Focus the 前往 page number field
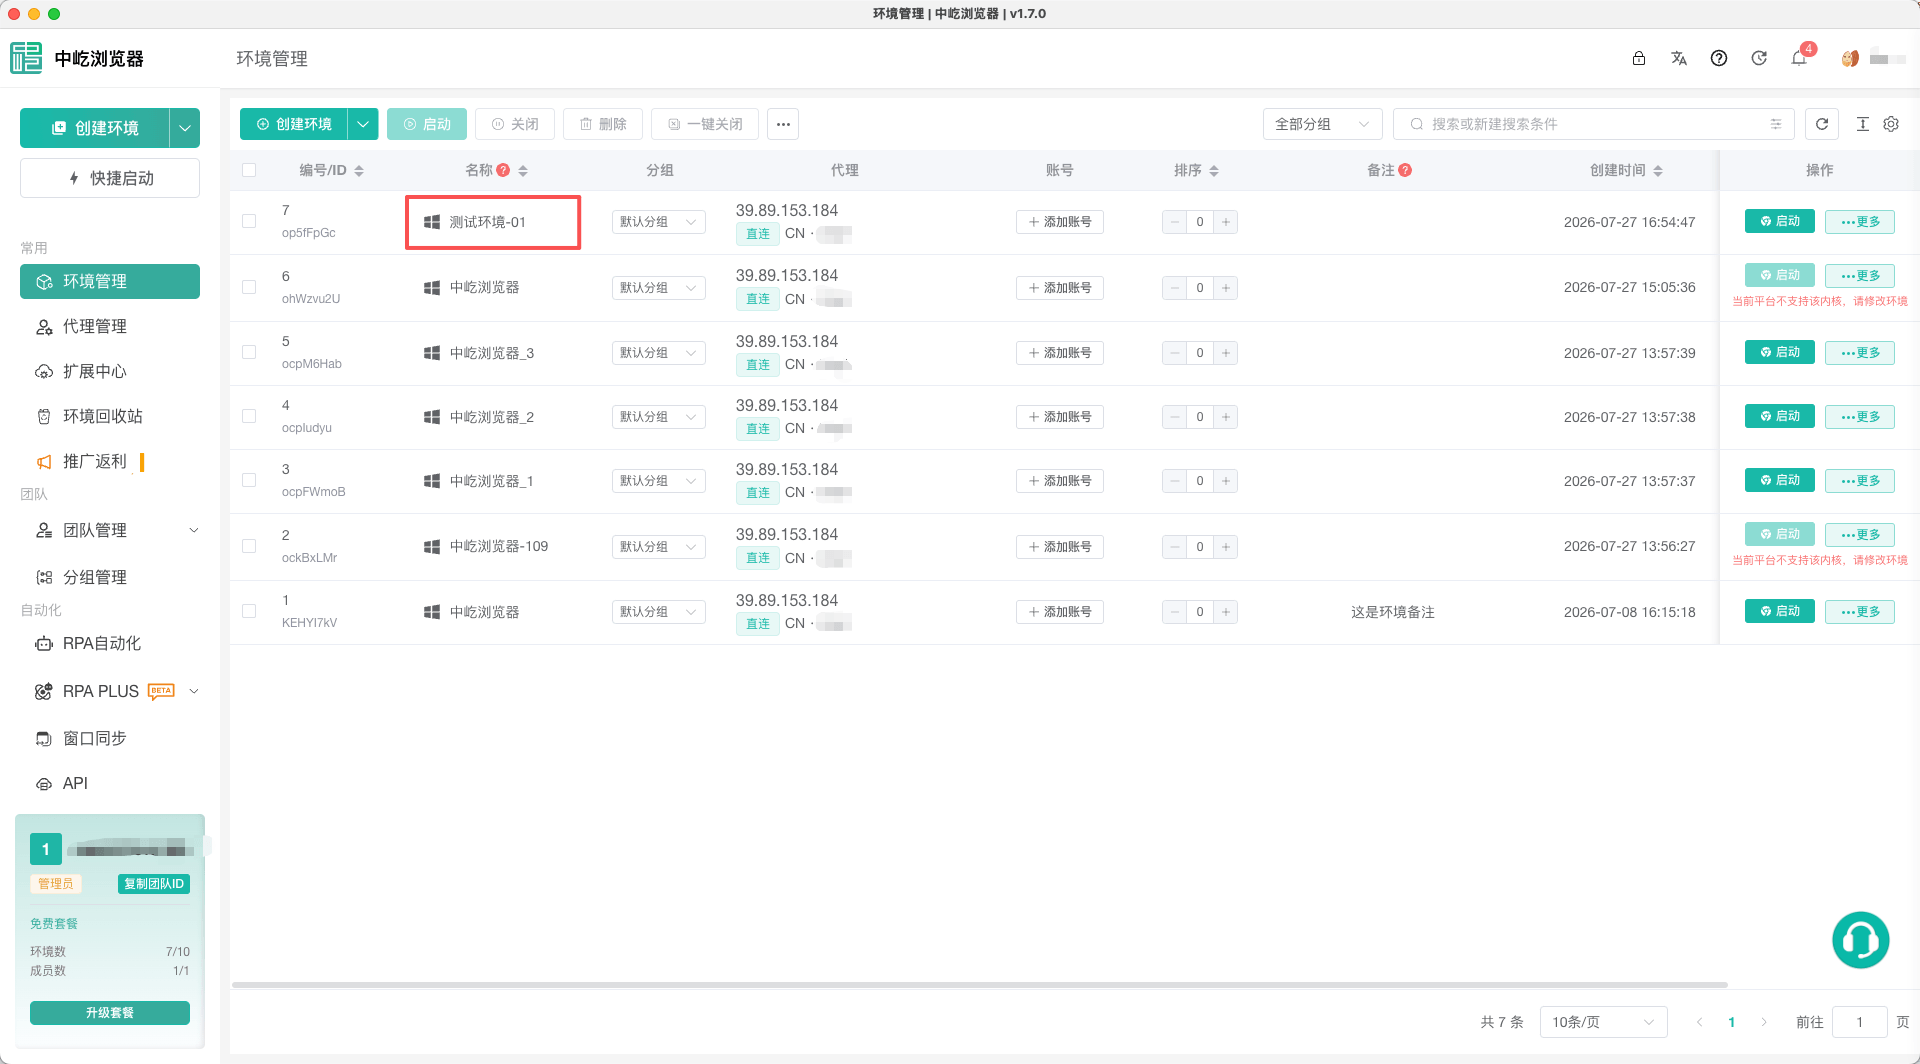Viewport: 1920px width, 1064px height. click(x=1860, y=1022)
